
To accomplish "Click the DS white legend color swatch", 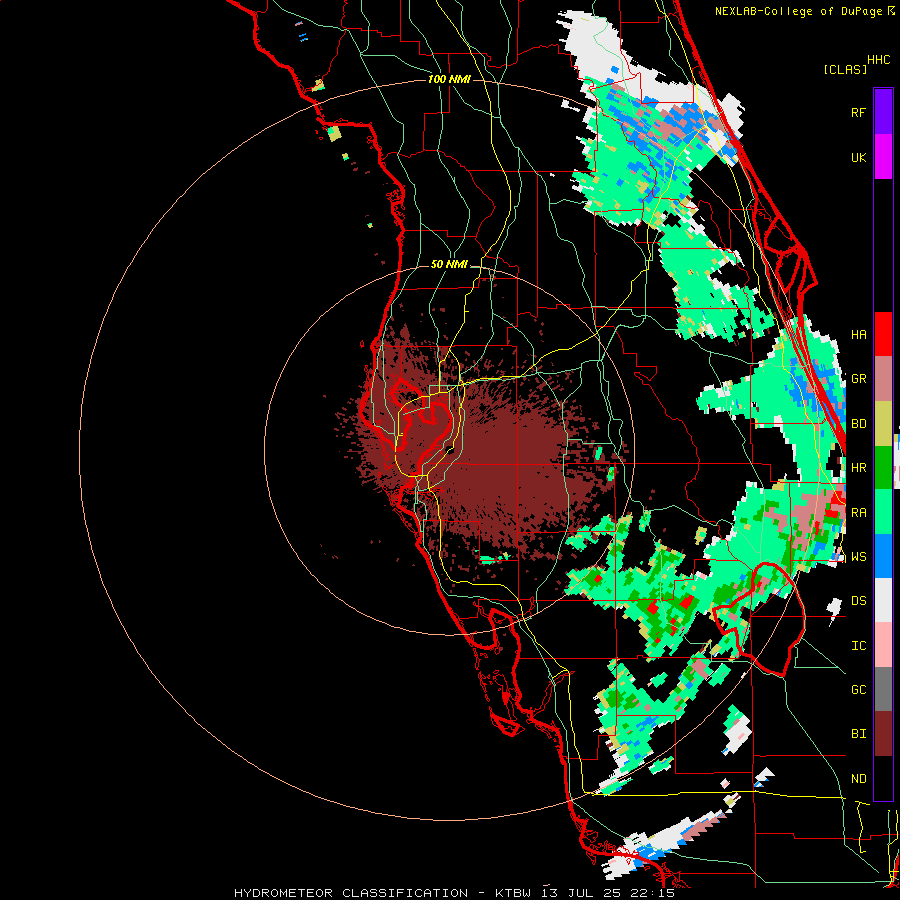I will 883,600.
